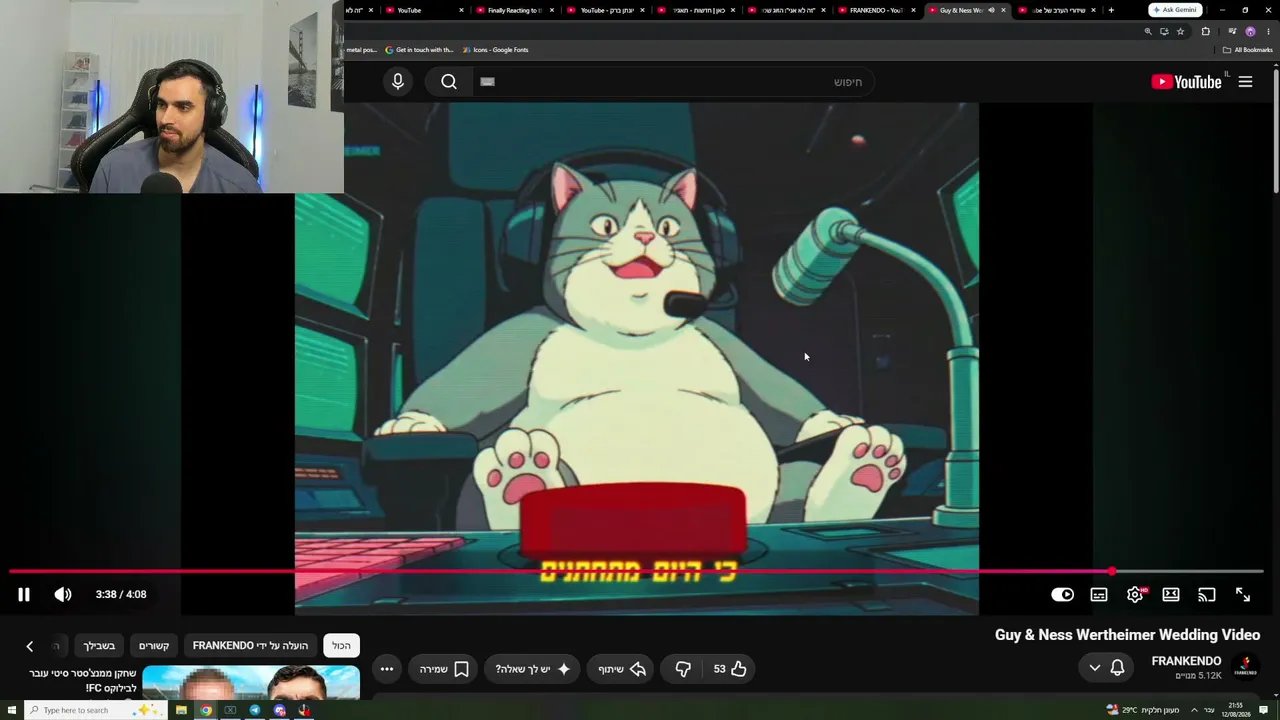Open File Explorer from the taskbar
This screenshot has width=1280, height=720.
[181, 710]
